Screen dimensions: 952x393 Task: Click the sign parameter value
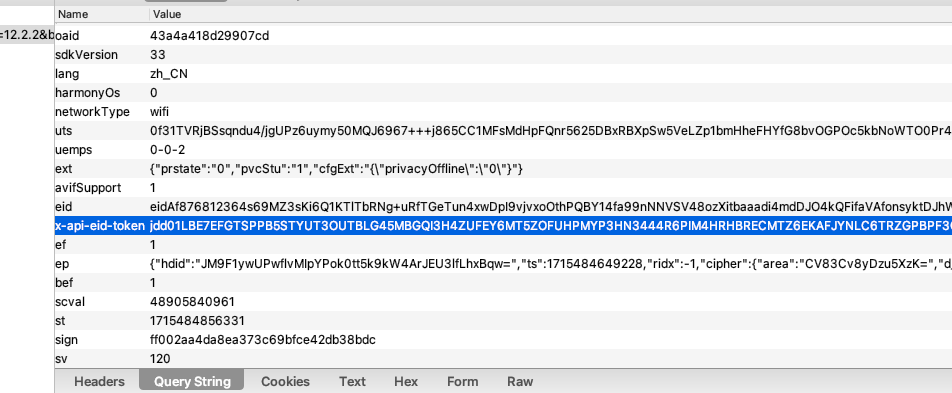(263, 340)
